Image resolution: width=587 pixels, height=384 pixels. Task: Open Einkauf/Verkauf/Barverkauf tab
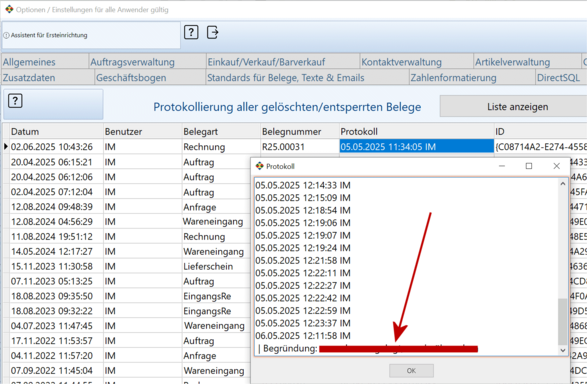(x=283, y=62)
